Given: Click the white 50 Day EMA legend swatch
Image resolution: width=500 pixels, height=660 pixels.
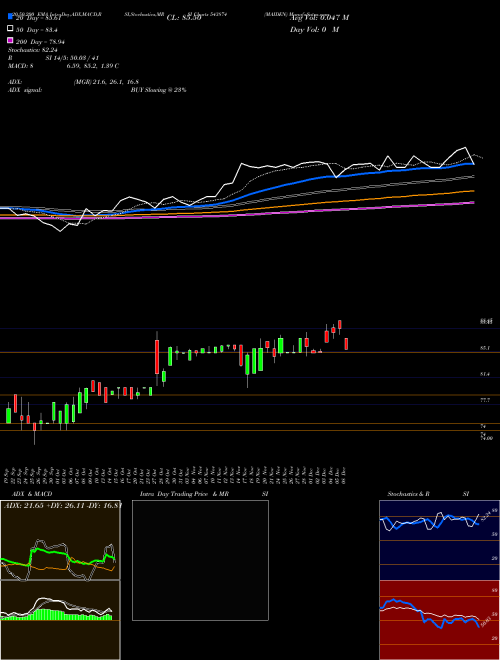Looking at the screenshot, I should pos(10,29).
